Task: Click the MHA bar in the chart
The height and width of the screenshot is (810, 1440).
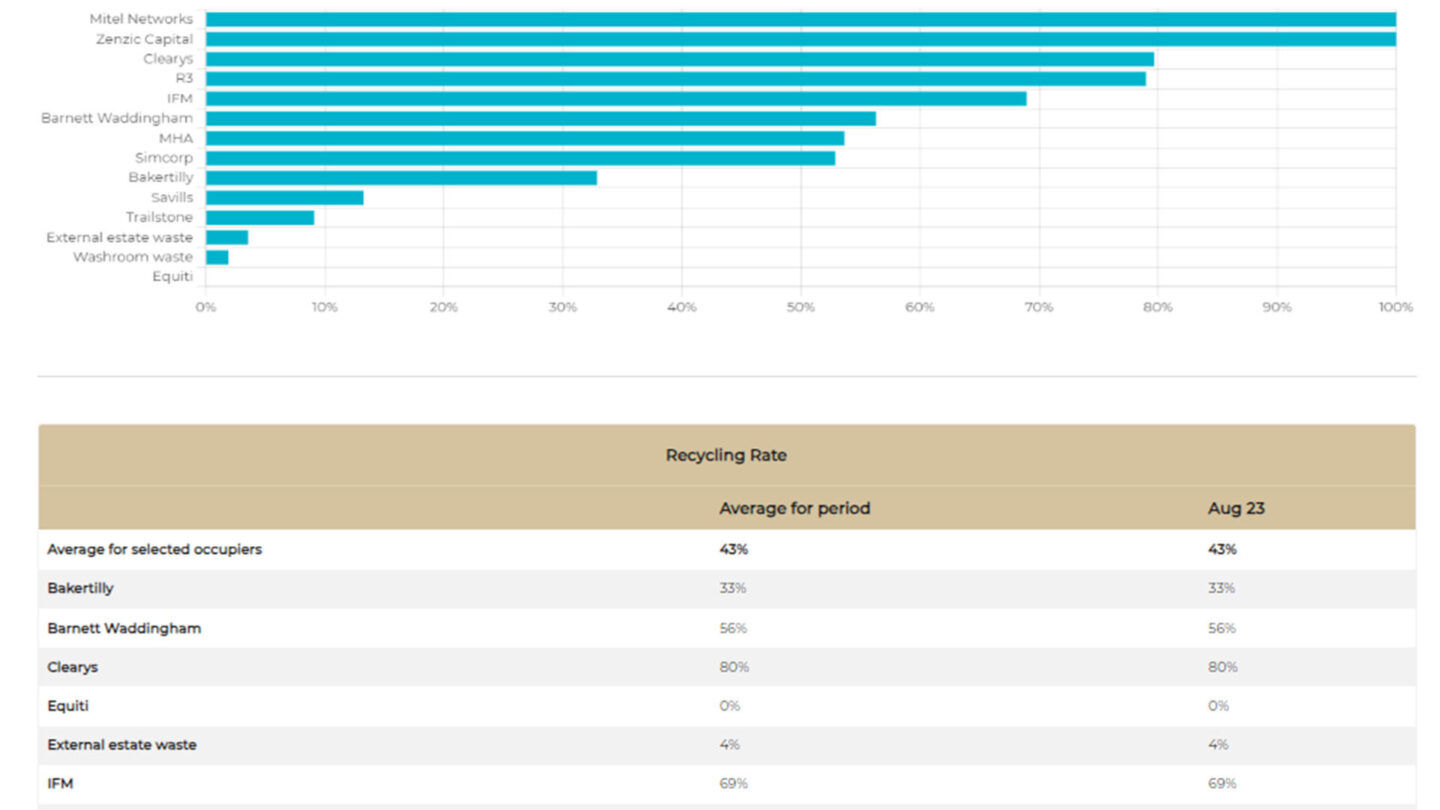Action: click(524, 138)
